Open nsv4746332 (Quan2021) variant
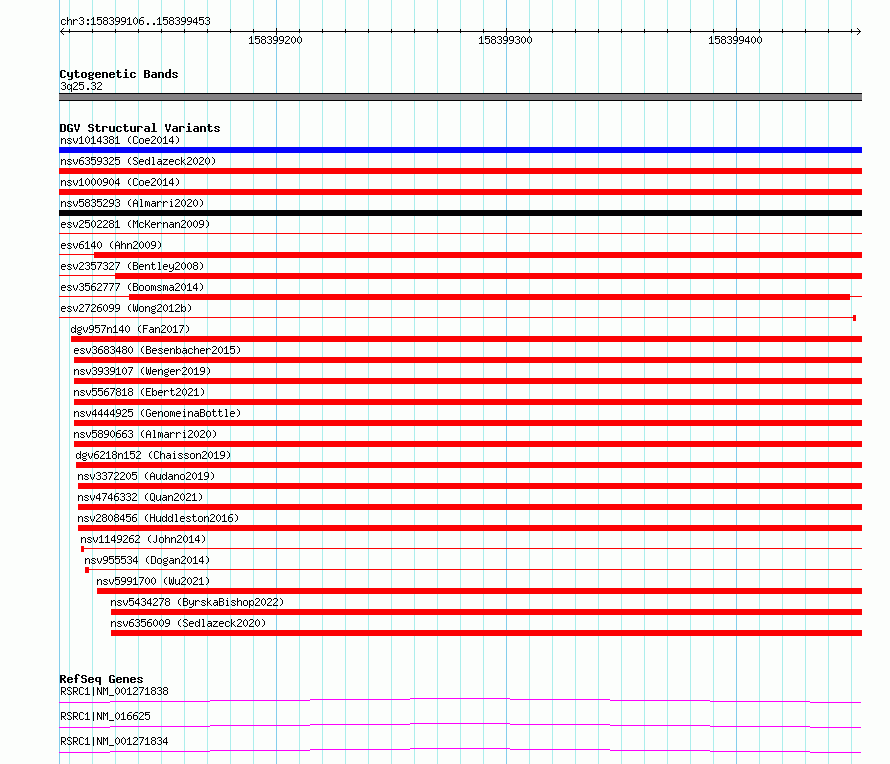The image size is (890, 764). point(140,497)
